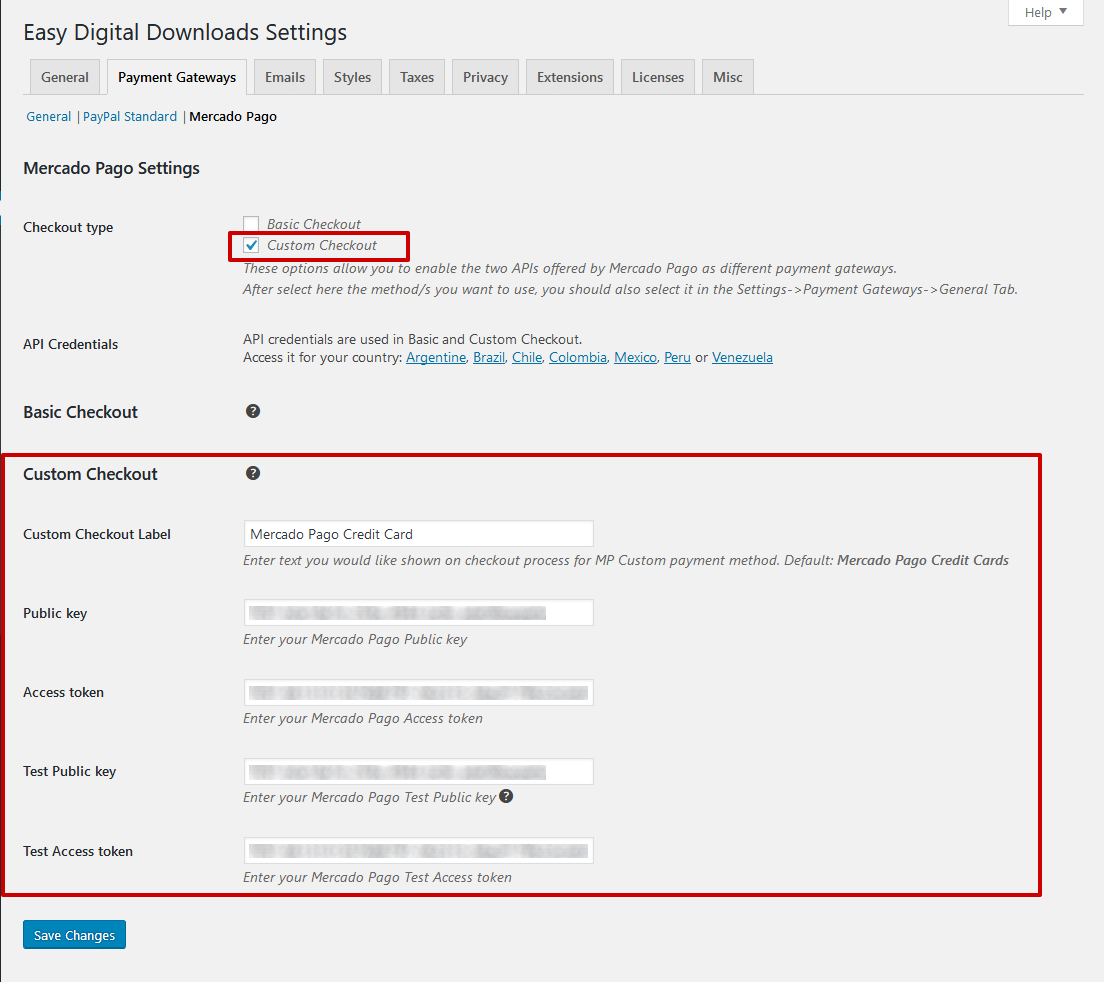Click the help icon after Test Public key description

(506, 796)
